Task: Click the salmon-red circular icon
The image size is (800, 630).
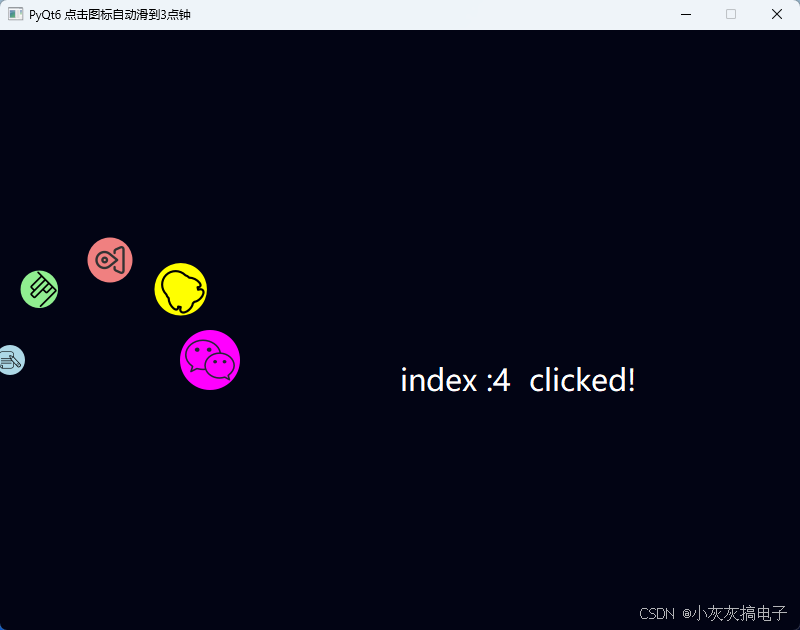Action: coord(110,260)
